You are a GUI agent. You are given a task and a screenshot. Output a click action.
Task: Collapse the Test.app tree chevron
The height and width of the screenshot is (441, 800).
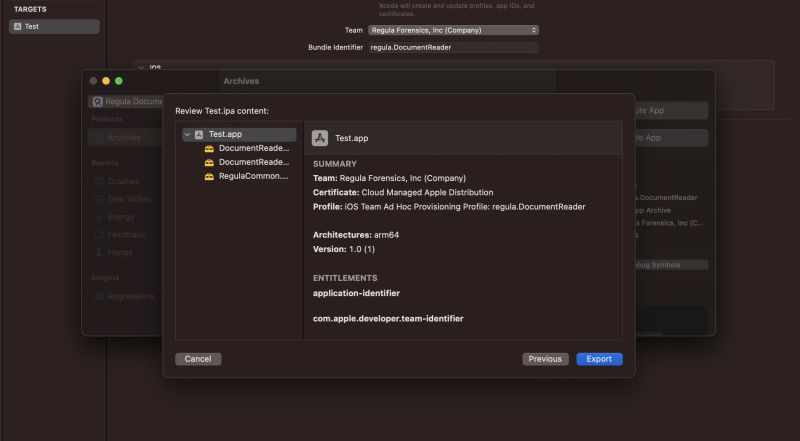(187, 134)
